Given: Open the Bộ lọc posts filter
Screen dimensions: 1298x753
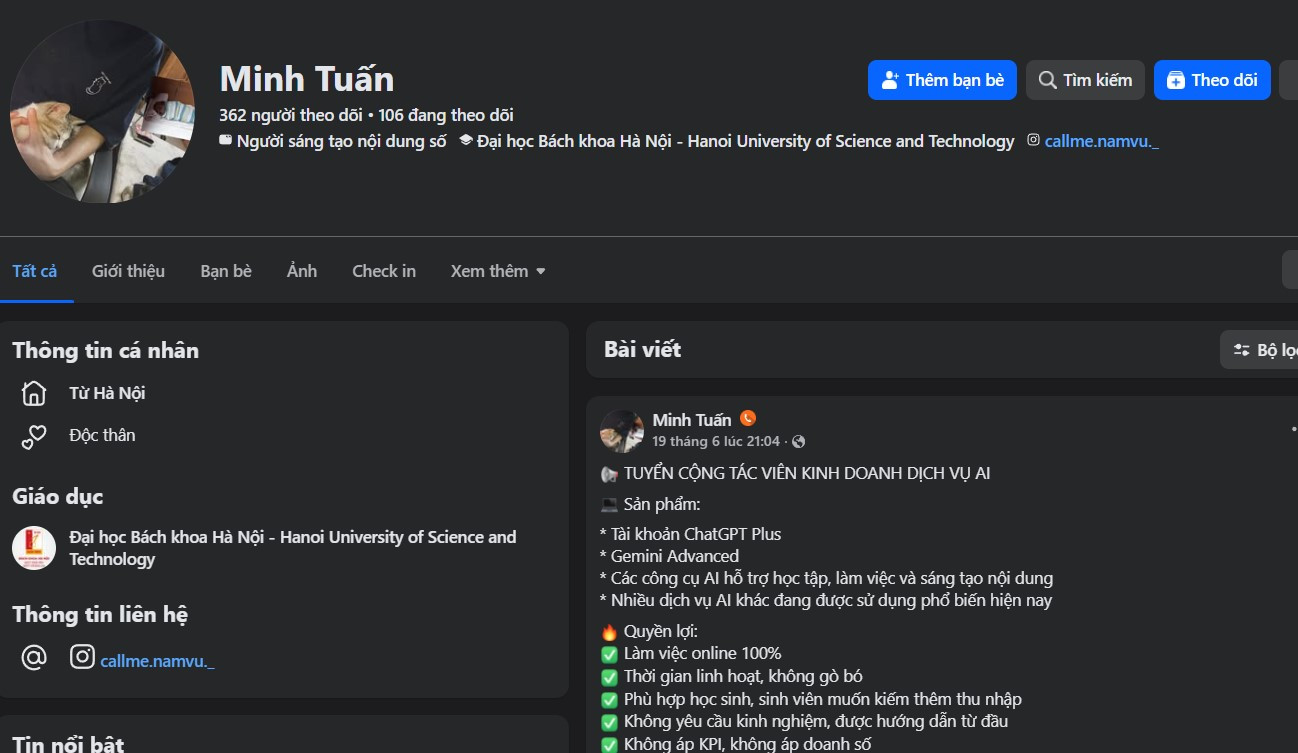Looking at the screenshot, I should pos(1260,350).
